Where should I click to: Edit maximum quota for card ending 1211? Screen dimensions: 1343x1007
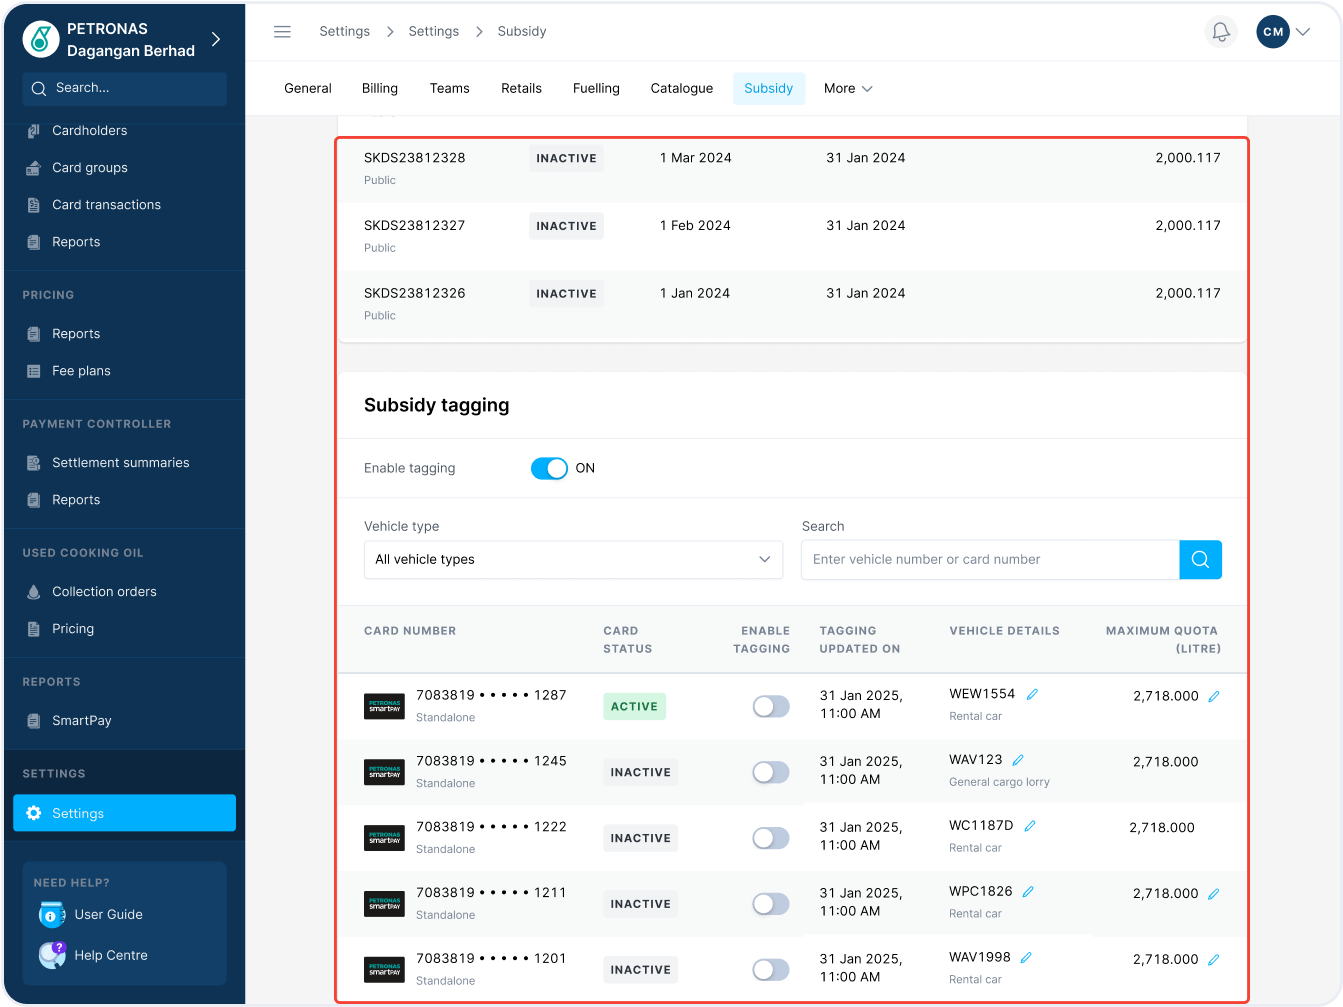[1213, 894]
